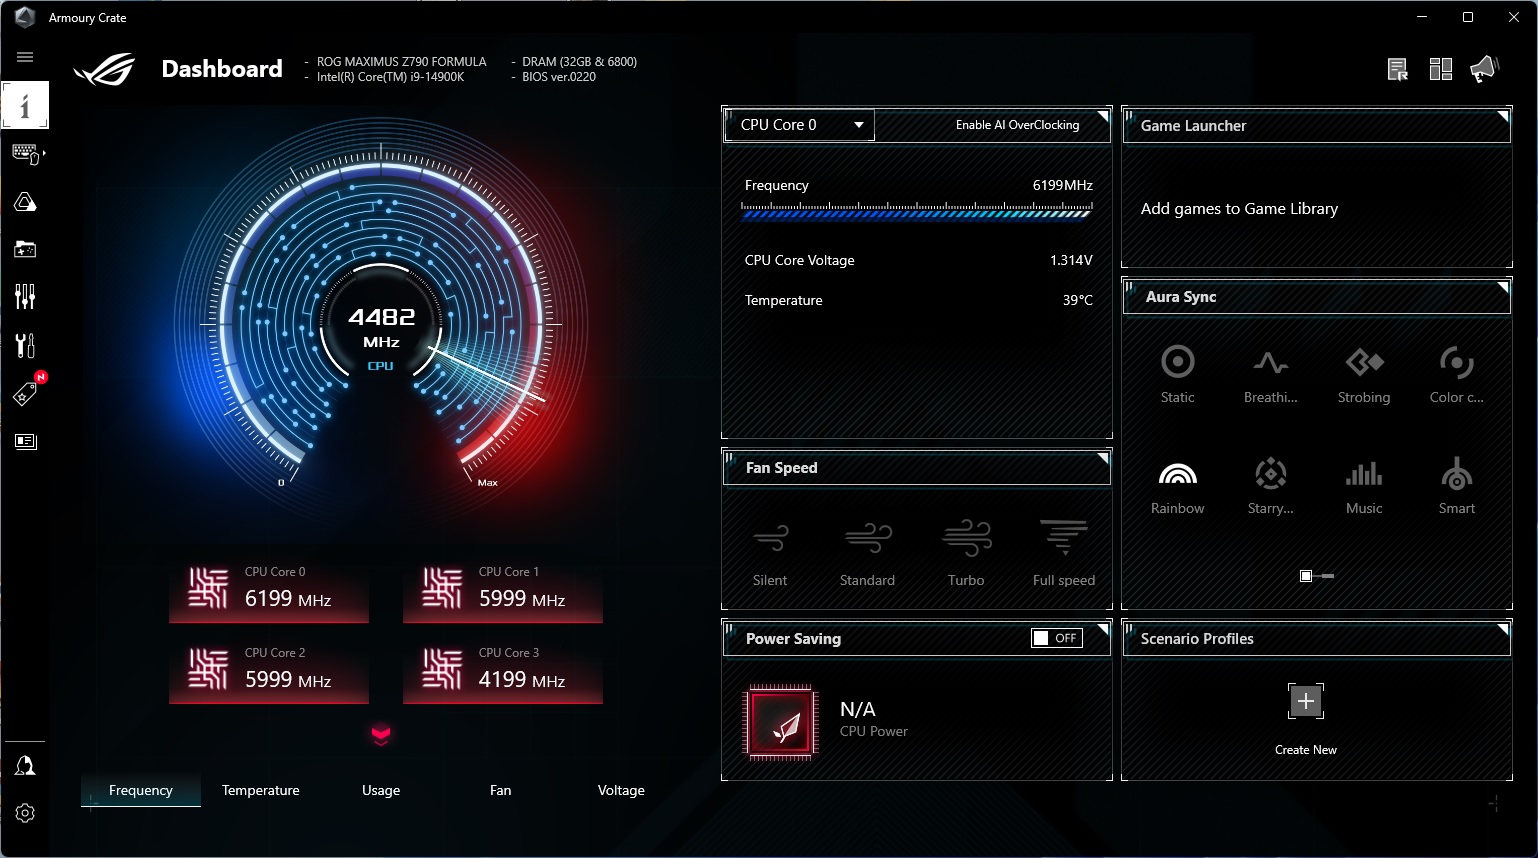Viewport: 1538px width, 858px height.
Task: Open Scenario Profiles sliders sidebar icon
Action: tap(25, 296)
